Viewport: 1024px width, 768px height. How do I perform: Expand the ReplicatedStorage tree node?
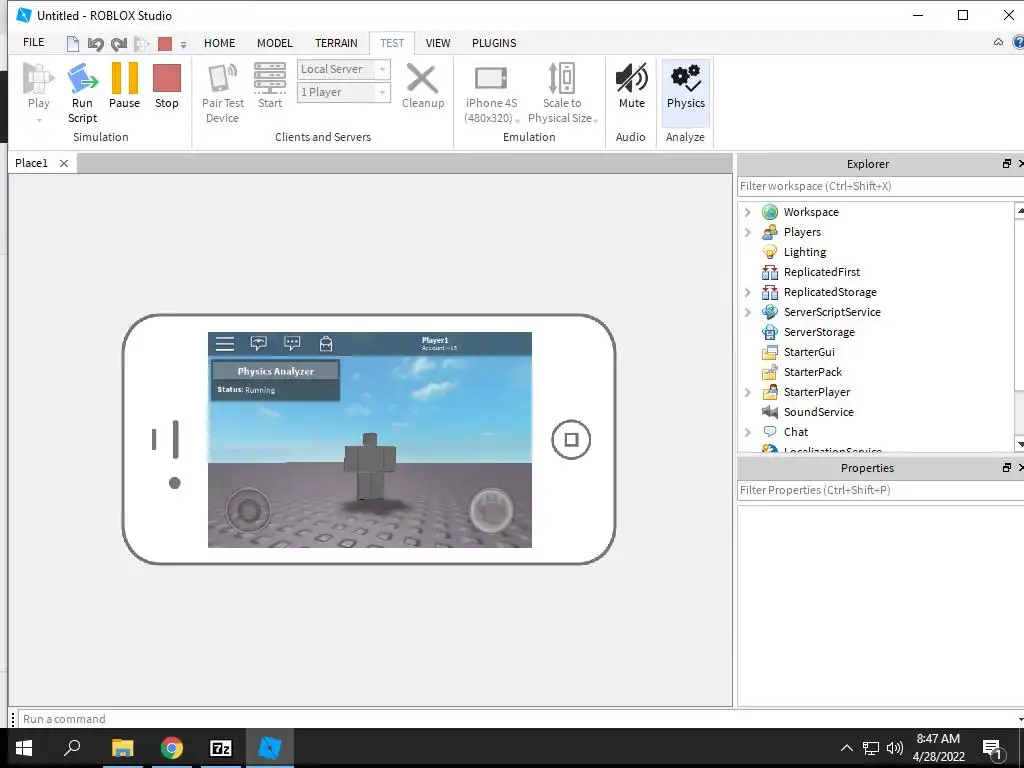748,293
